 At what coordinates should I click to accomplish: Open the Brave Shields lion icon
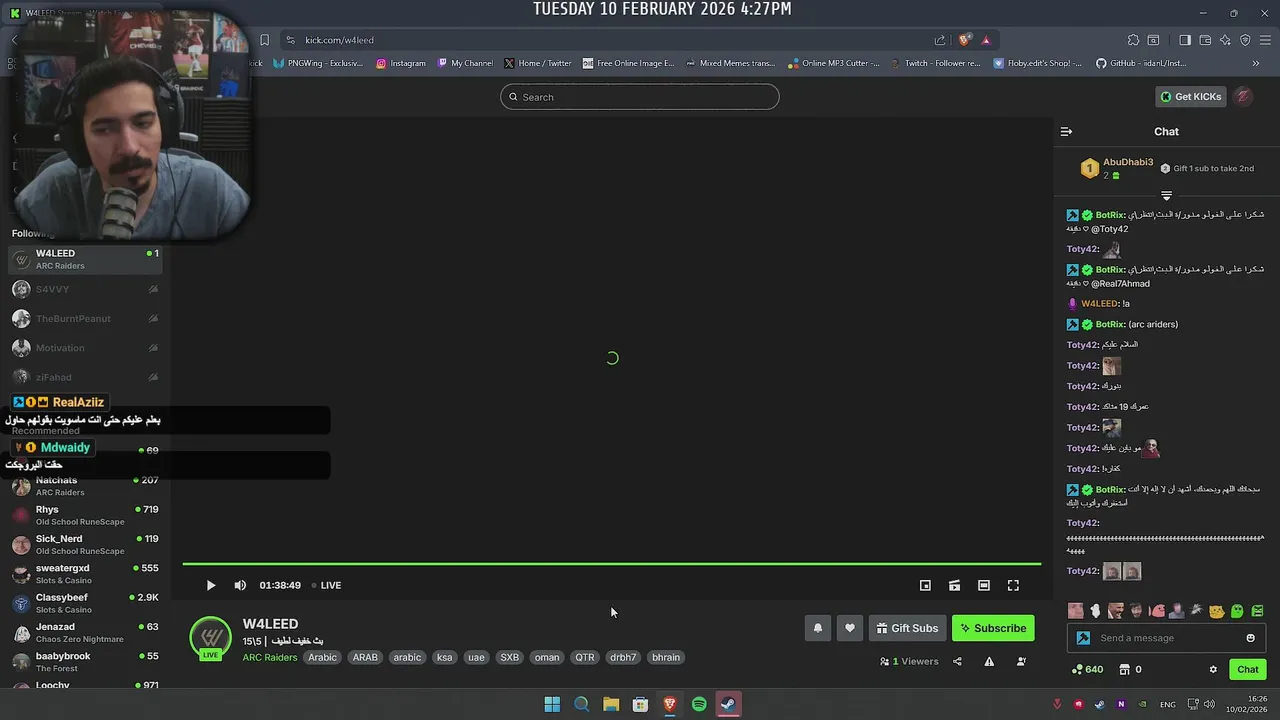tap(964, 40)
